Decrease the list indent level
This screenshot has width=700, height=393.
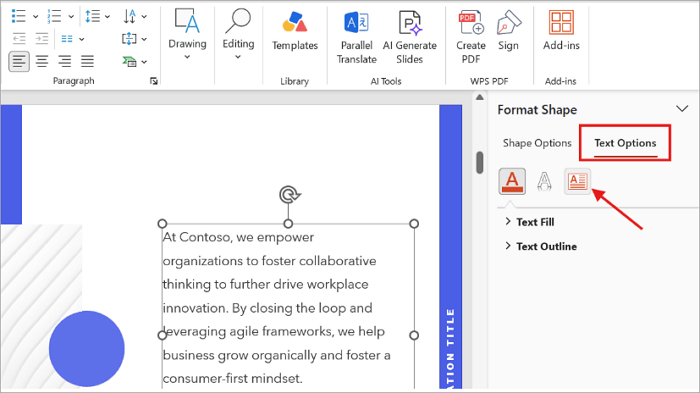click(19, 39)
